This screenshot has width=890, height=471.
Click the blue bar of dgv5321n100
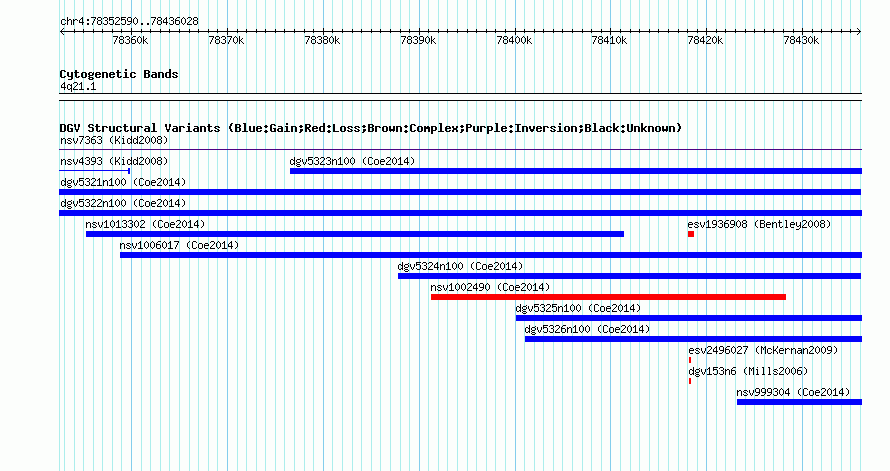(x=460, y=192)
